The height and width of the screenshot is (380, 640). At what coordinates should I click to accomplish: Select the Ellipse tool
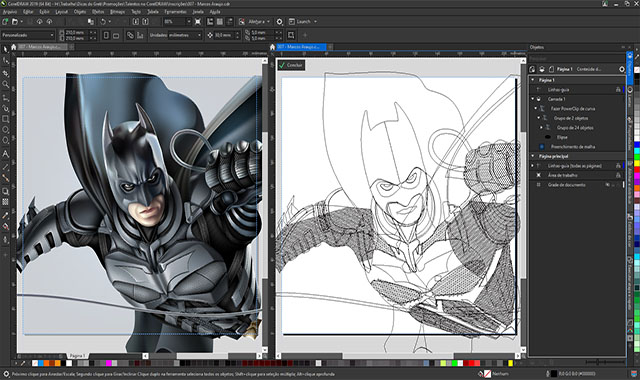pyautogui.click(x=5, y=130)
